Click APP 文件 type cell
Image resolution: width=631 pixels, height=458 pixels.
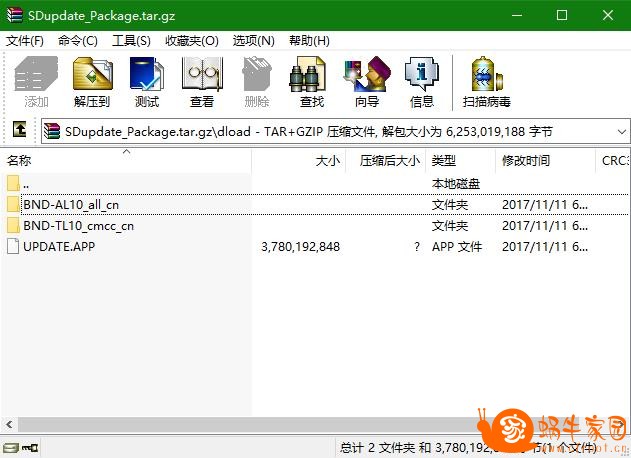click(457, 247)
